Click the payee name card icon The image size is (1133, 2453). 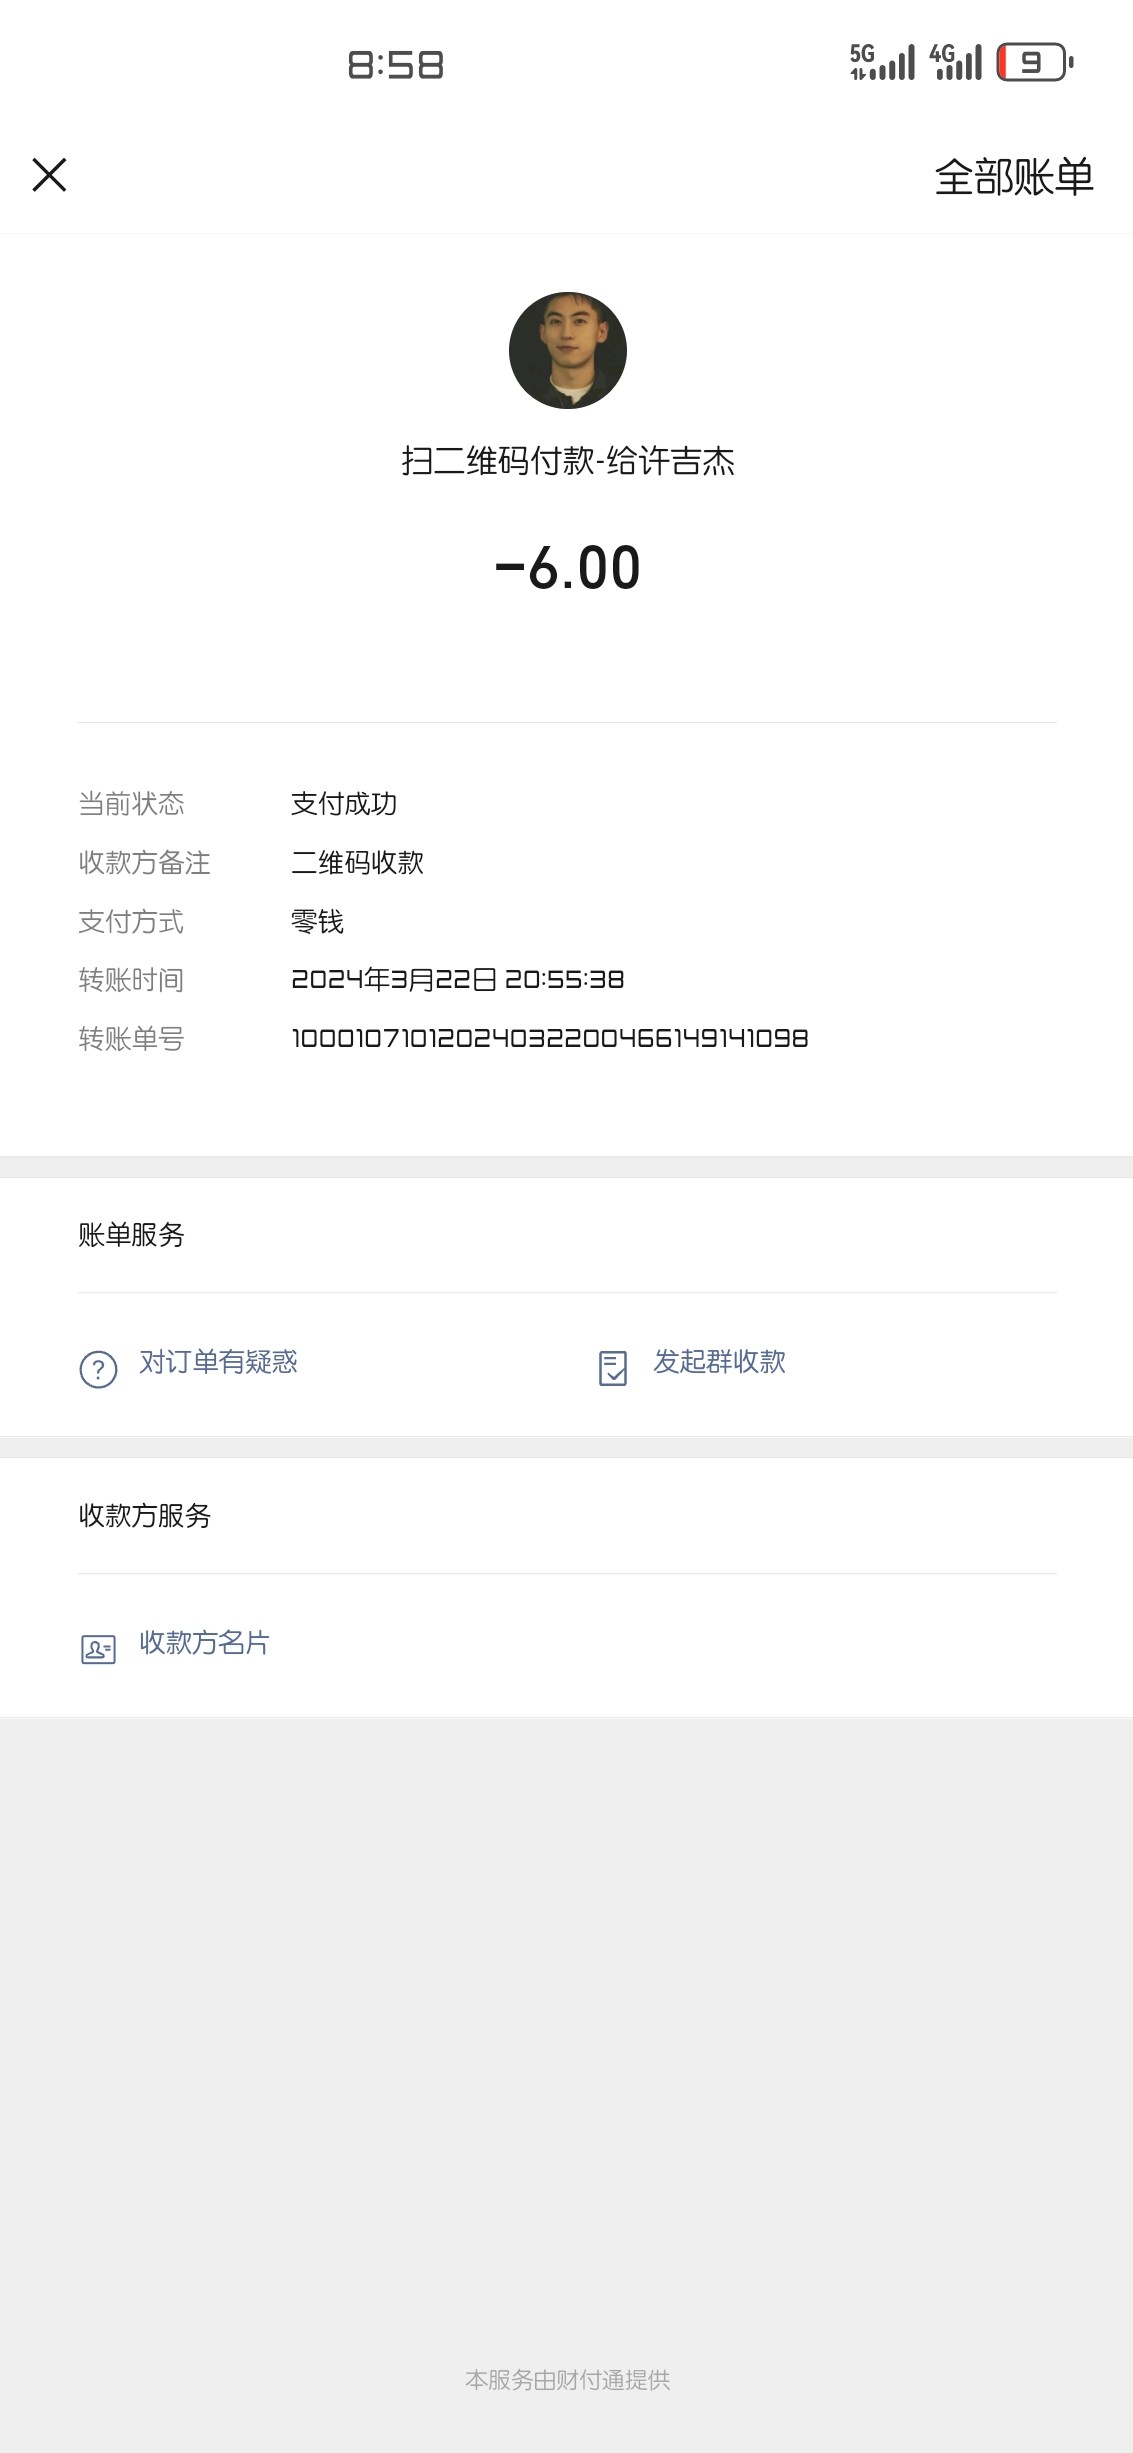point(98,1648)
